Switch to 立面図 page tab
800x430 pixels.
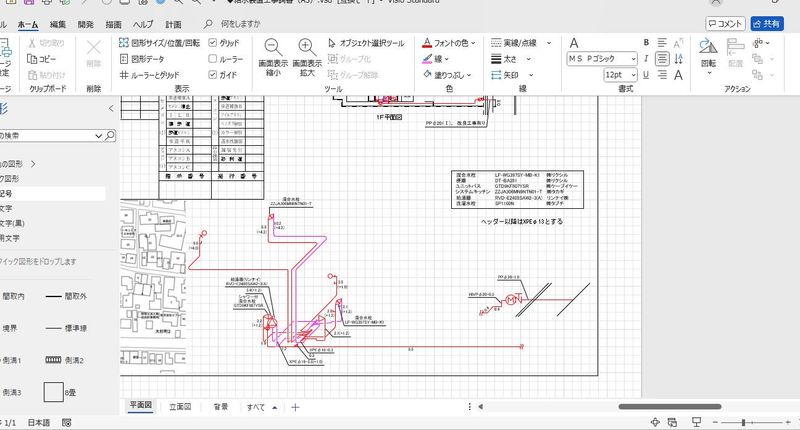(x=180, y=407)
